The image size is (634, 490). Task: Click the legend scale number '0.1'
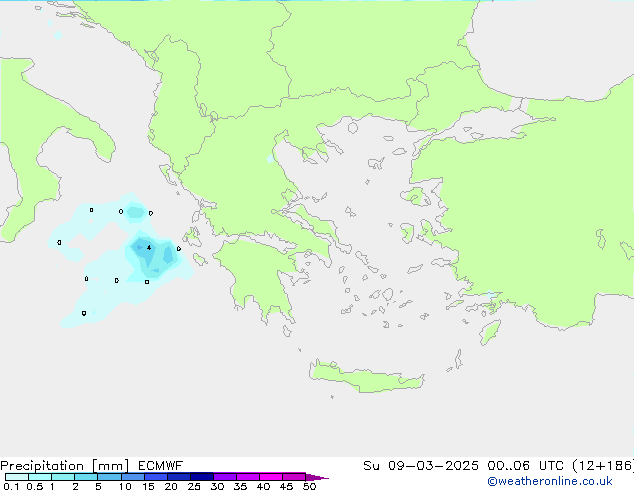[x=11, y=486]
